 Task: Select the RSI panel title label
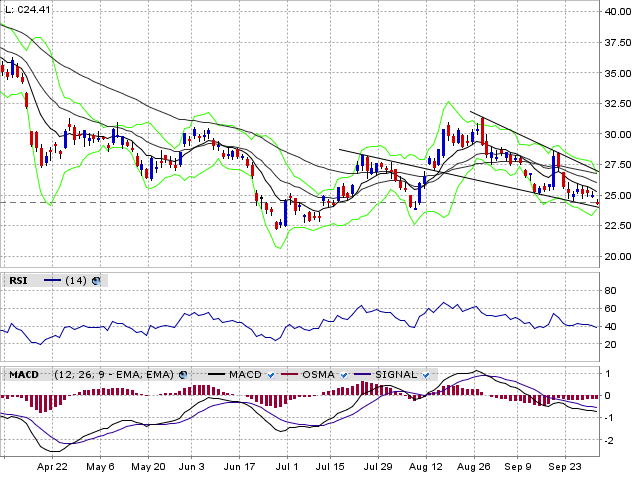18,281
